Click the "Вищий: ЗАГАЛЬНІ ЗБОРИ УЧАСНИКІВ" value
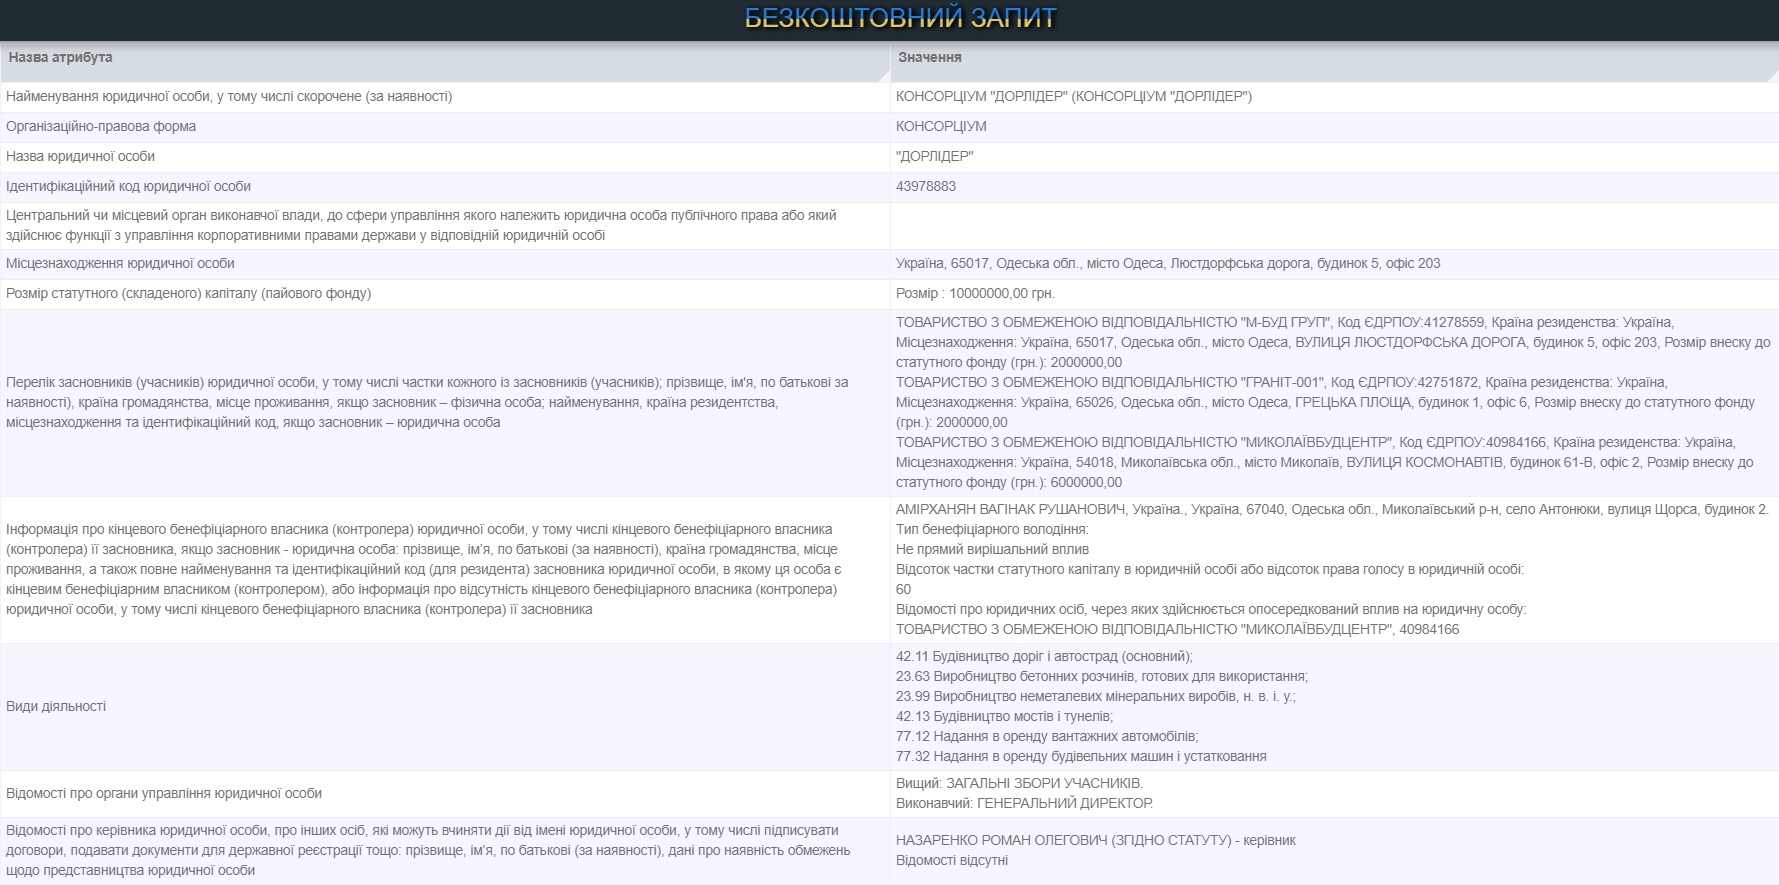1779x885 pixels. click(x=1019, y=784)
